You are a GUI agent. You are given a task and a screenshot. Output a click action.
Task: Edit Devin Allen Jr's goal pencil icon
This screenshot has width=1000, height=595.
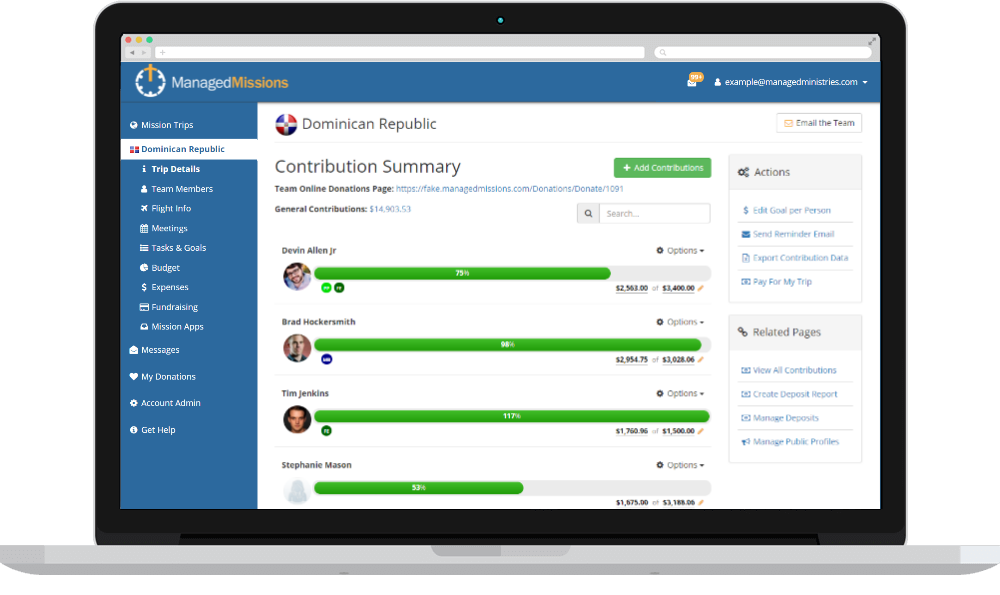700,288
